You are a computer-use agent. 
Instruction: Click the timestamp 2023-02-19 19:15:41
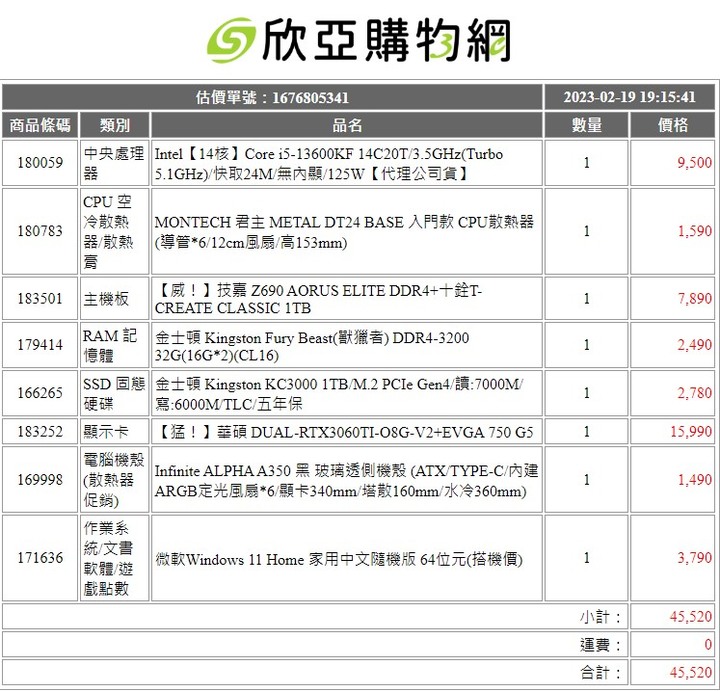pyautogui.click(x=630, y=97)
